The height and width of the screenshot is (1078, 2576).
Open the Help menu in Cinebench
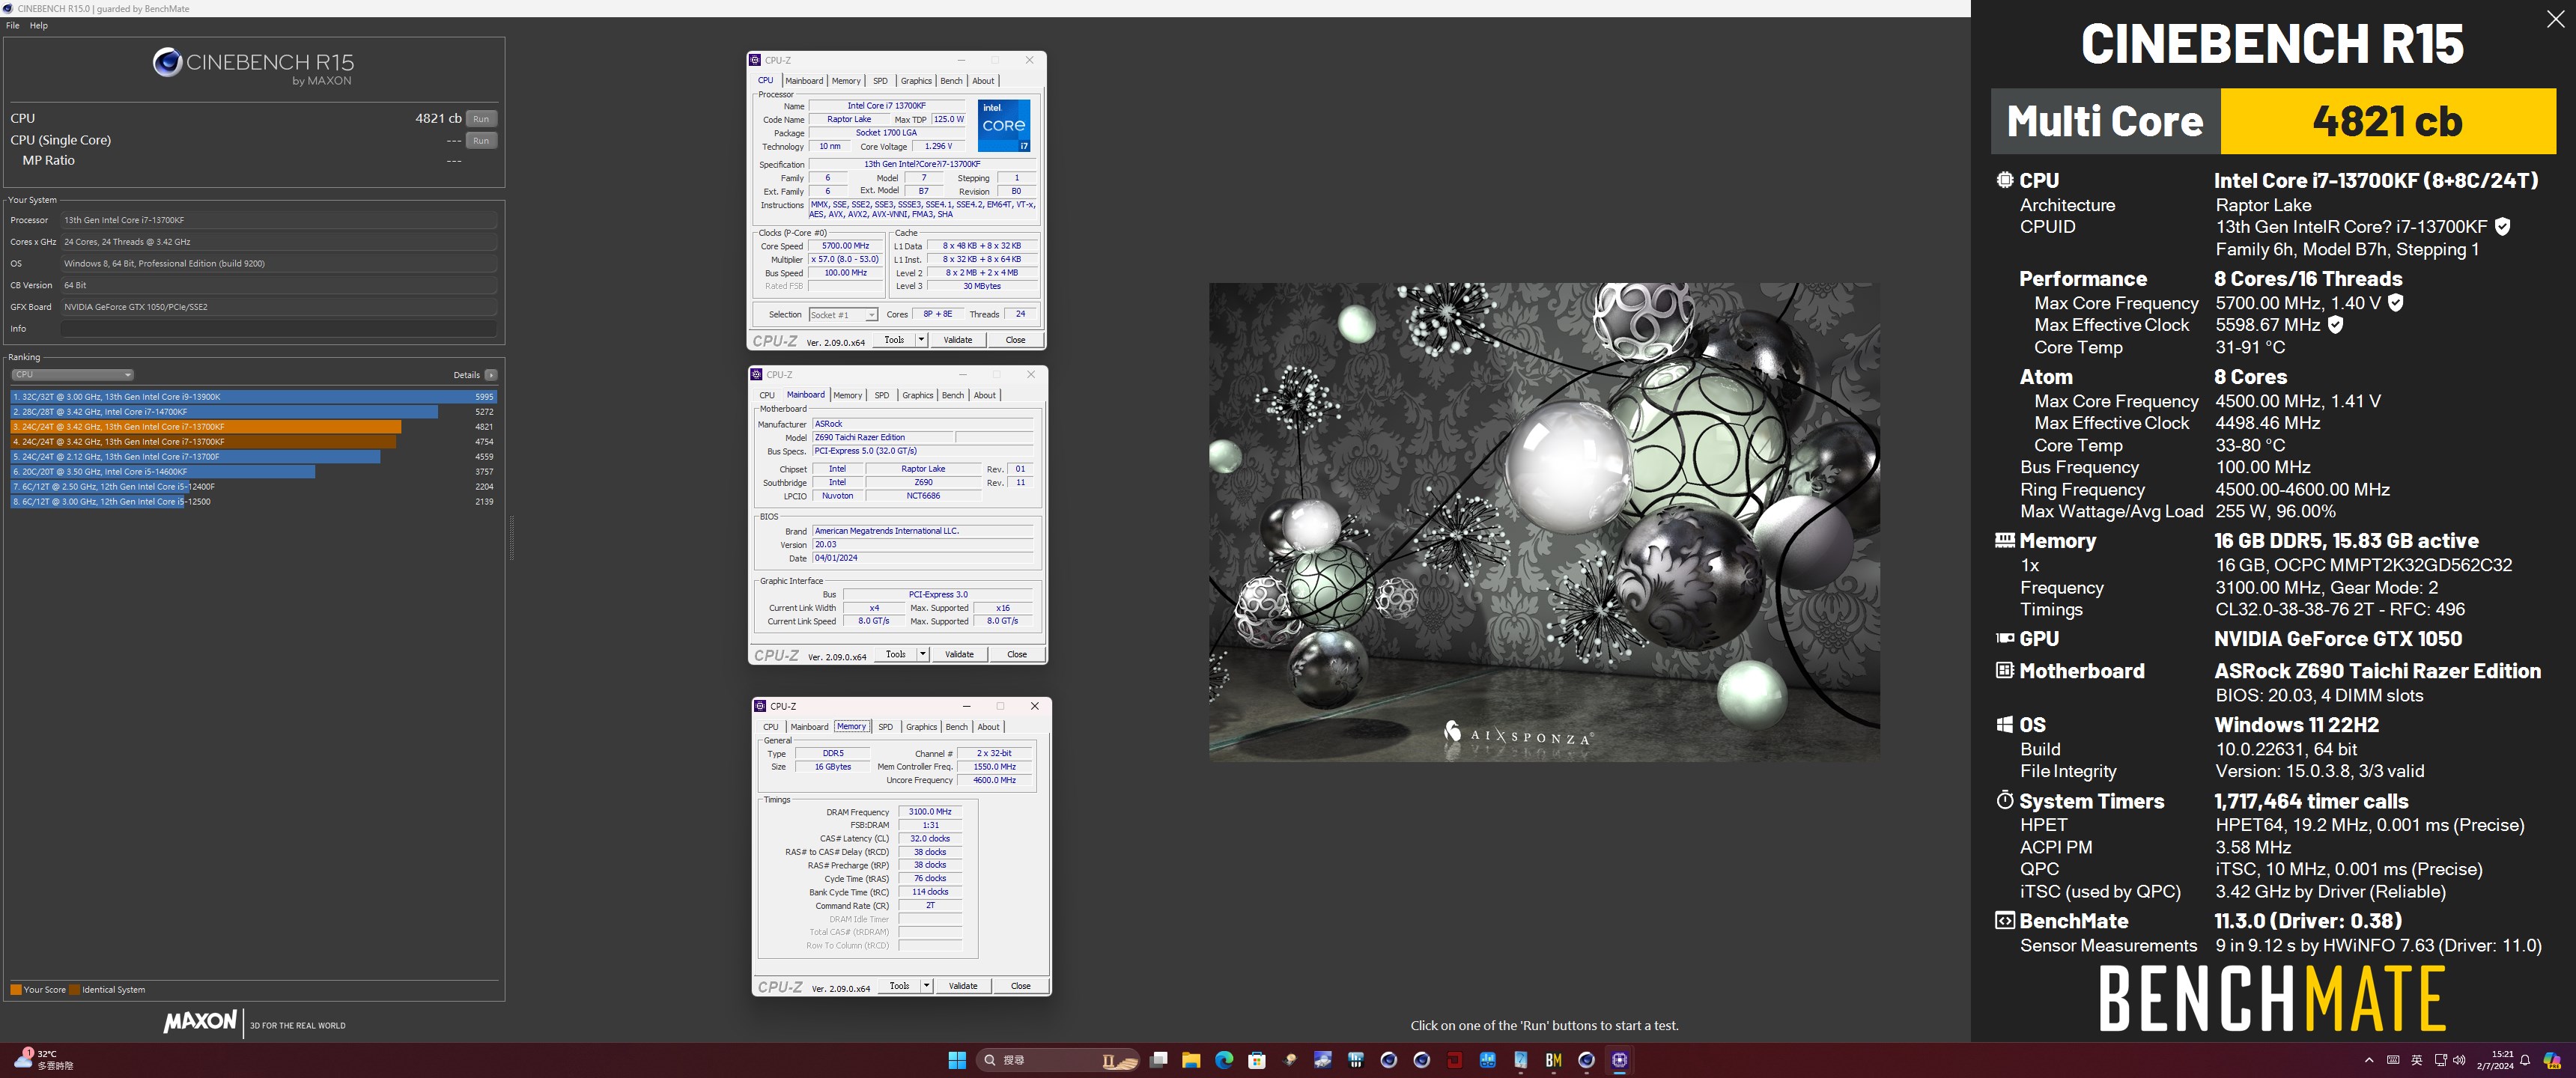[39, 26]
